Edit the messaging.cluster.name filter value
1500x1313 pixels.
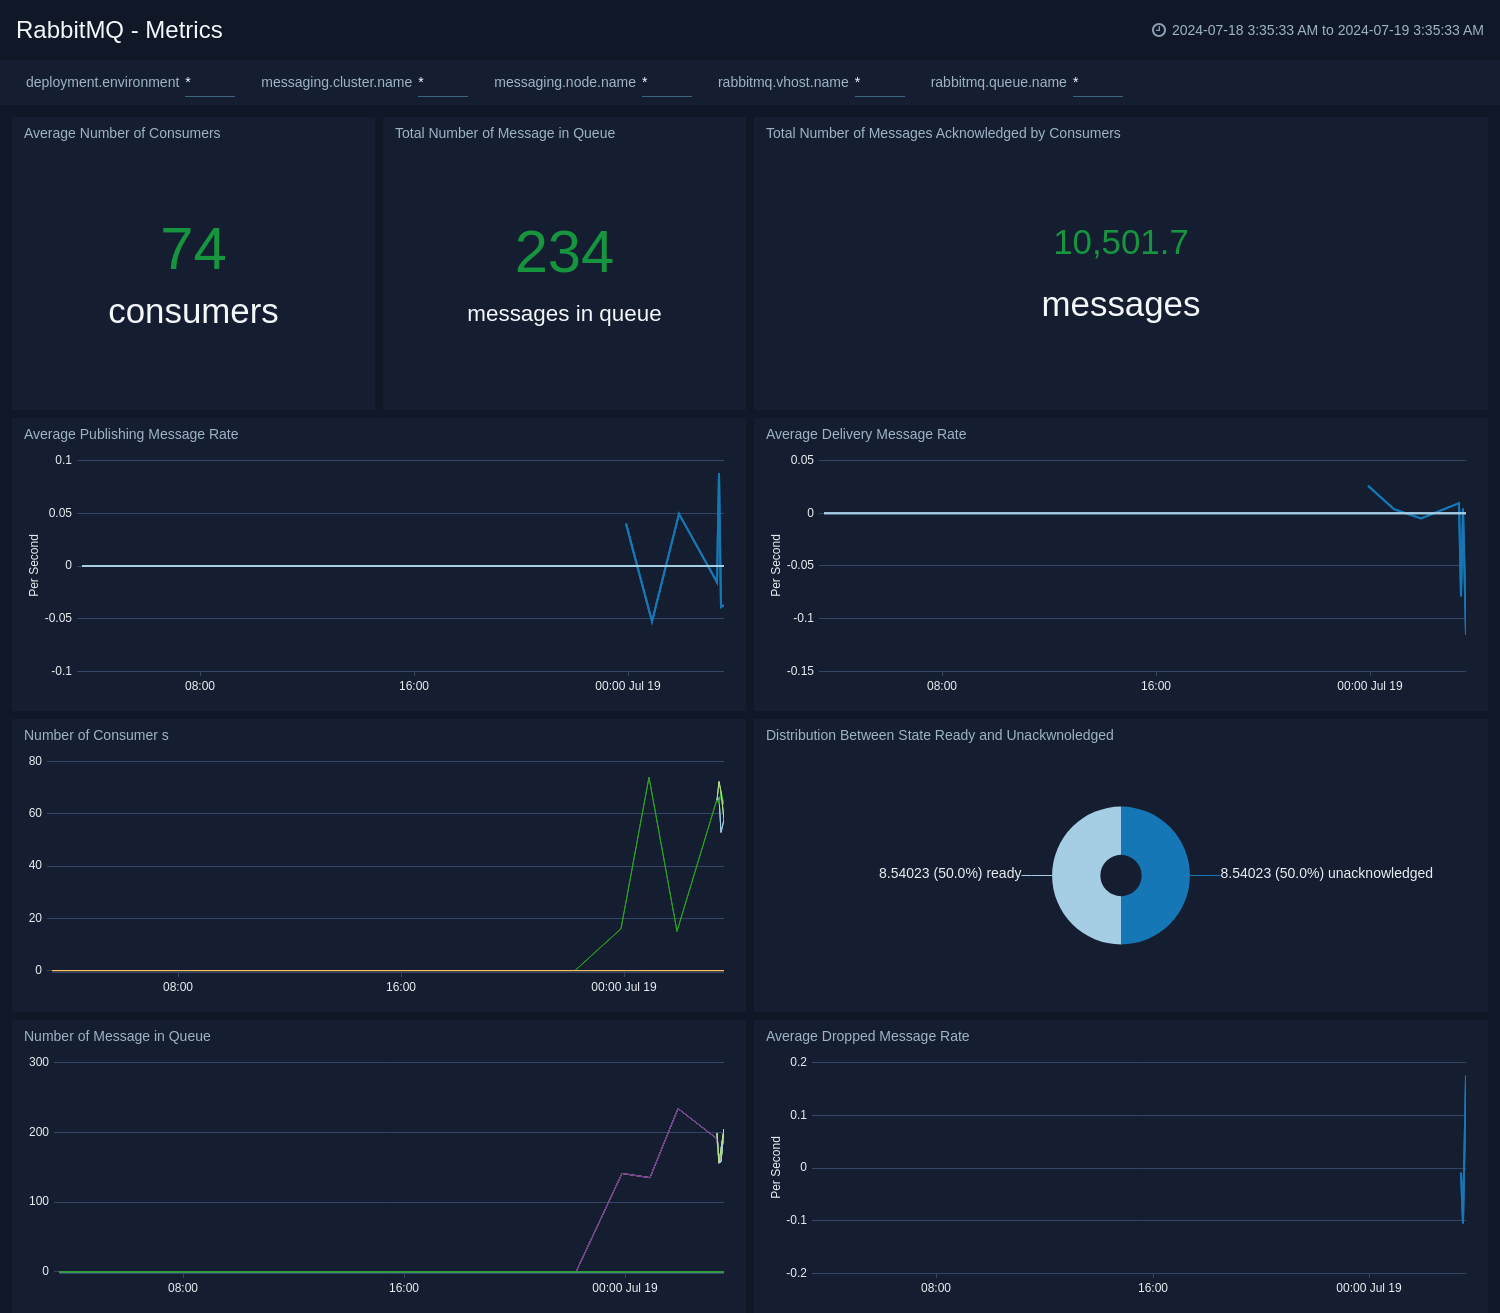443,83
